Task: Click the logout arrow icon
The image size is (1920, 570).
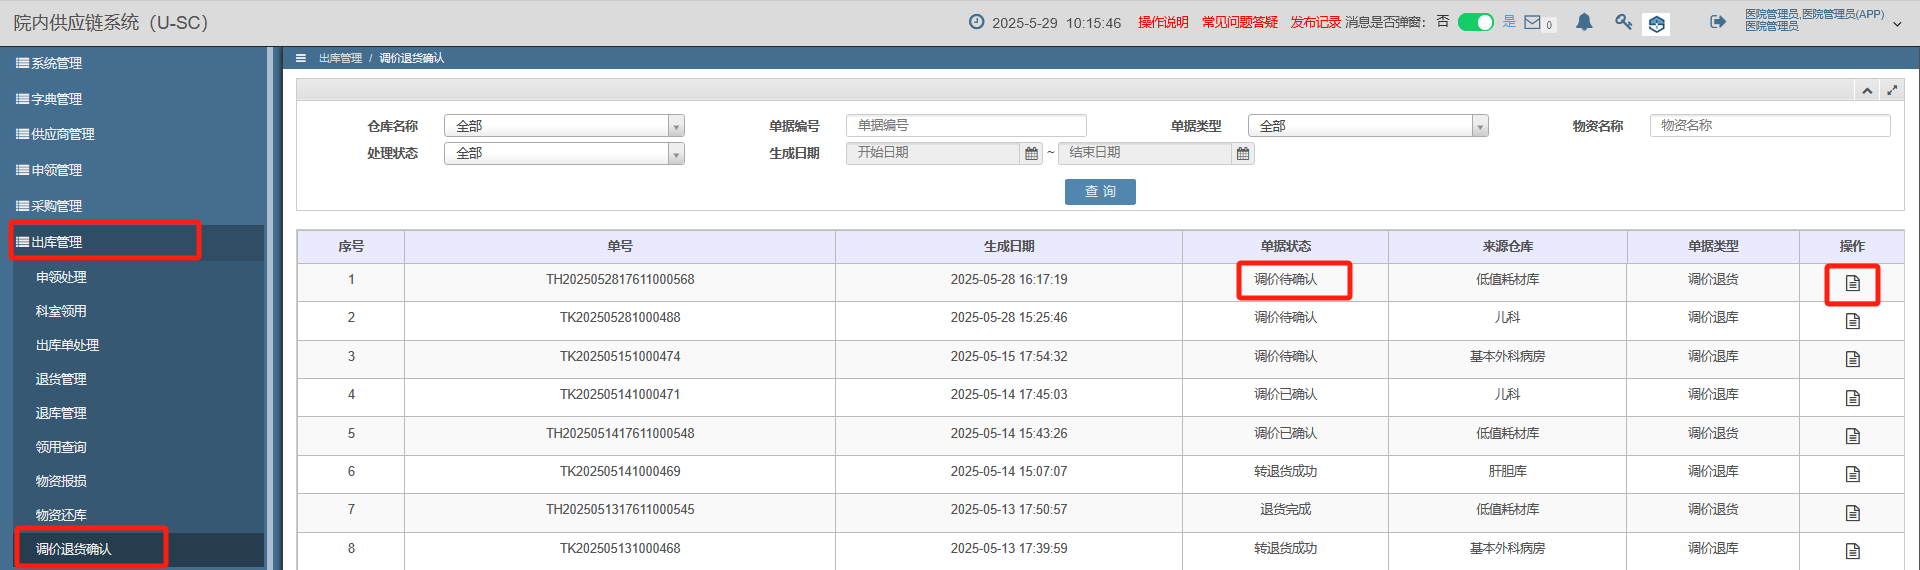Action: (1718, 22)
